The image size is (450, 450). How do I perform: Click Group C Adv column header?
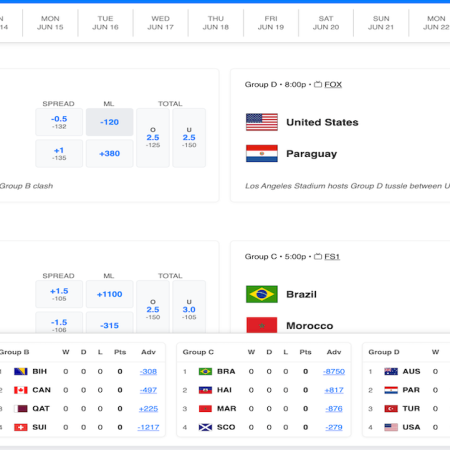tap(334, 352)
